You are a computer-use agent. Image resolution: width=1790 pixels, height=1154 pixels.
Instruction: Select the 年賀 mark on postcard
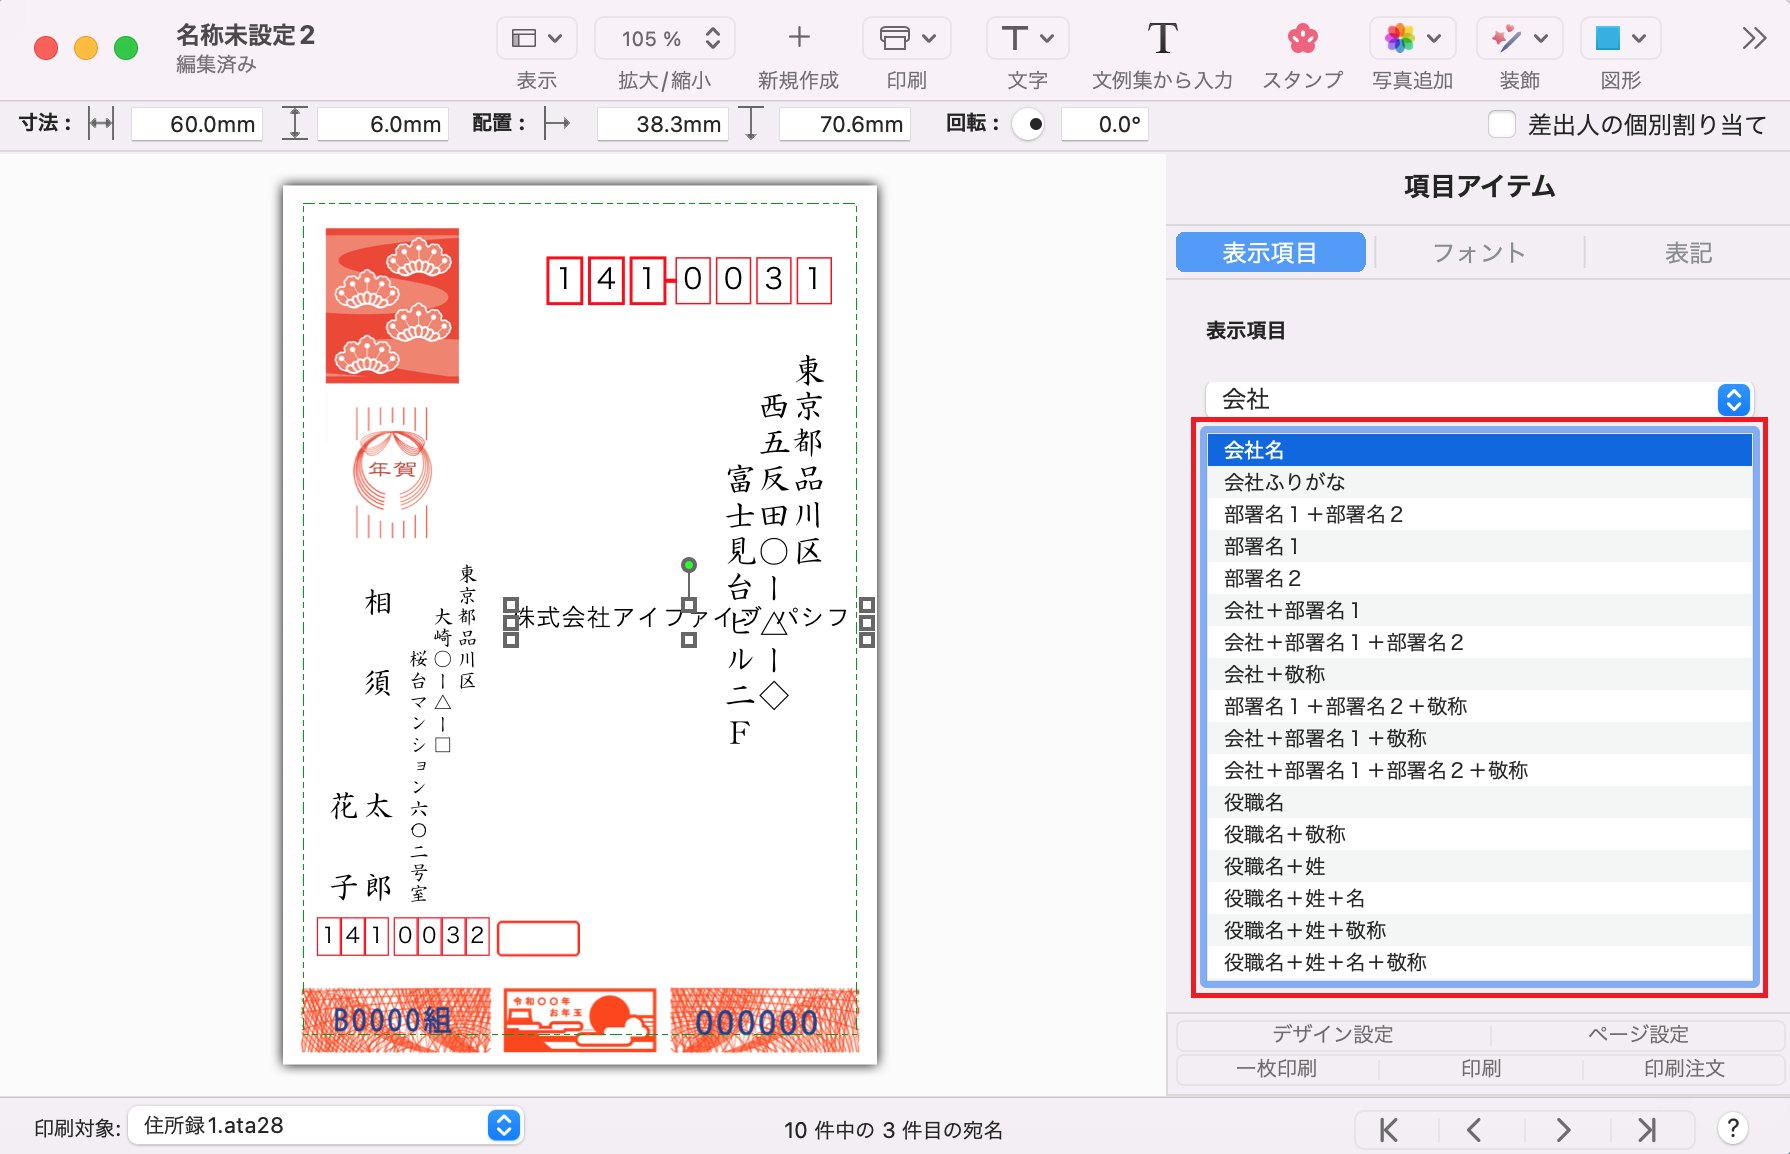tap(392, 472)
